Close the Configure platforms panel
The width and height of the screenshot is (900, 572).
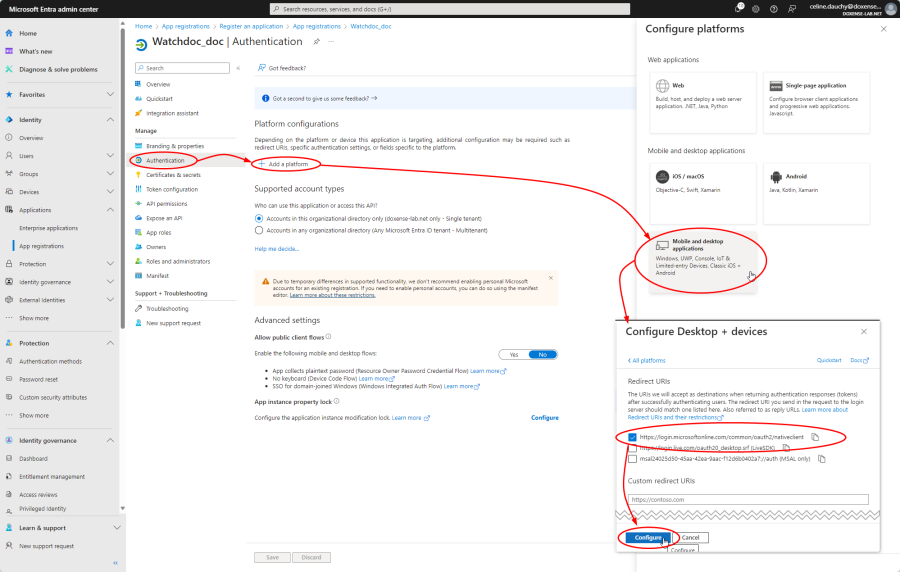pyautogui.click(x=882, y=29)
